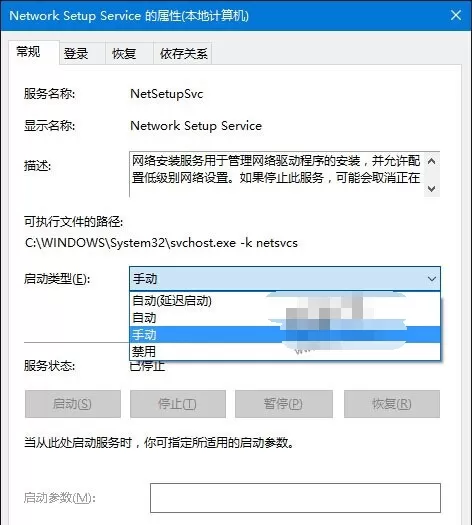Select the executable path text C:\WINDOWS\System32\svchost.exe
Viewport: 472px width, 525px height.
tap(130, 243)
